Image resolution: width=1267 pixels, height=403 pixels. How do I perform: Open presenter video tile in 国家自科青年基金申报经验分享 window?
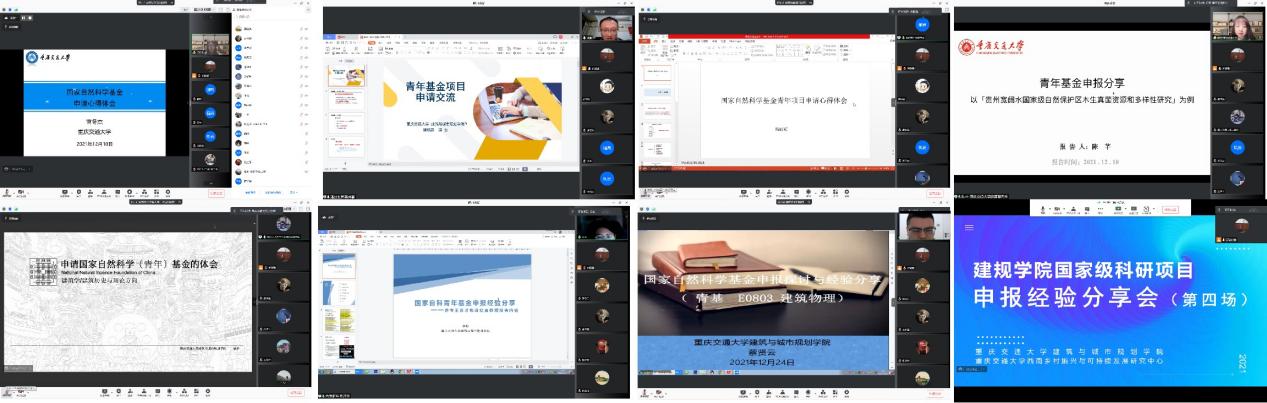point(604,229)
